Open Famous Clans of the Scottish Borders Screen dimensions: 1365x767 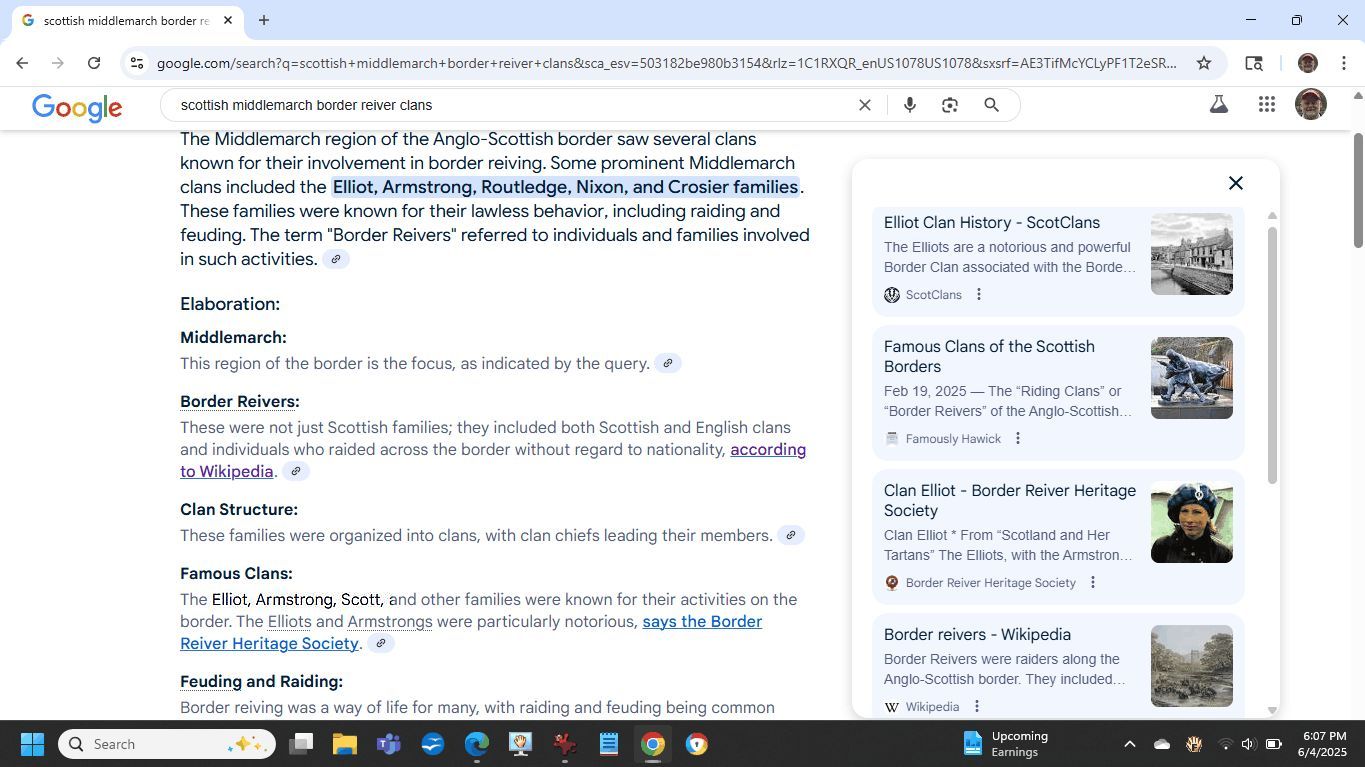[x=989, y=356]
